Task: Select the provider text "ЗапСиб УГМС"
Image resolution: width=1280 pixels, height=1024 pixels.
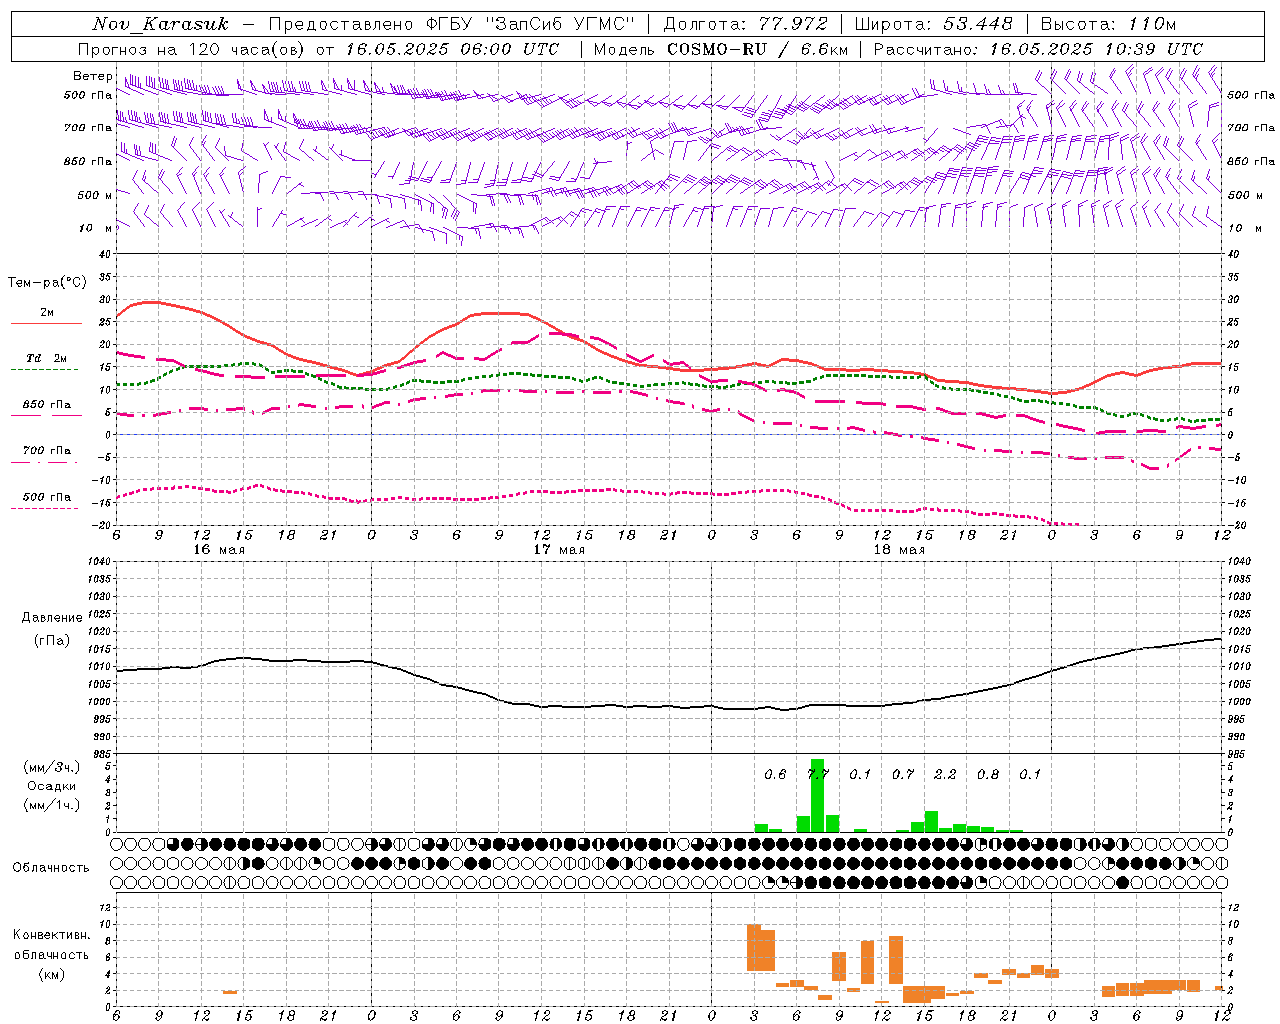Action: click(560, 24)
